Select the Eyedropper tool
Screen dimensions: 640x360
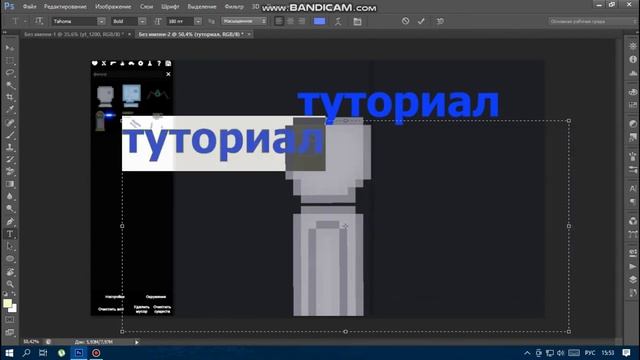[10, 109]
